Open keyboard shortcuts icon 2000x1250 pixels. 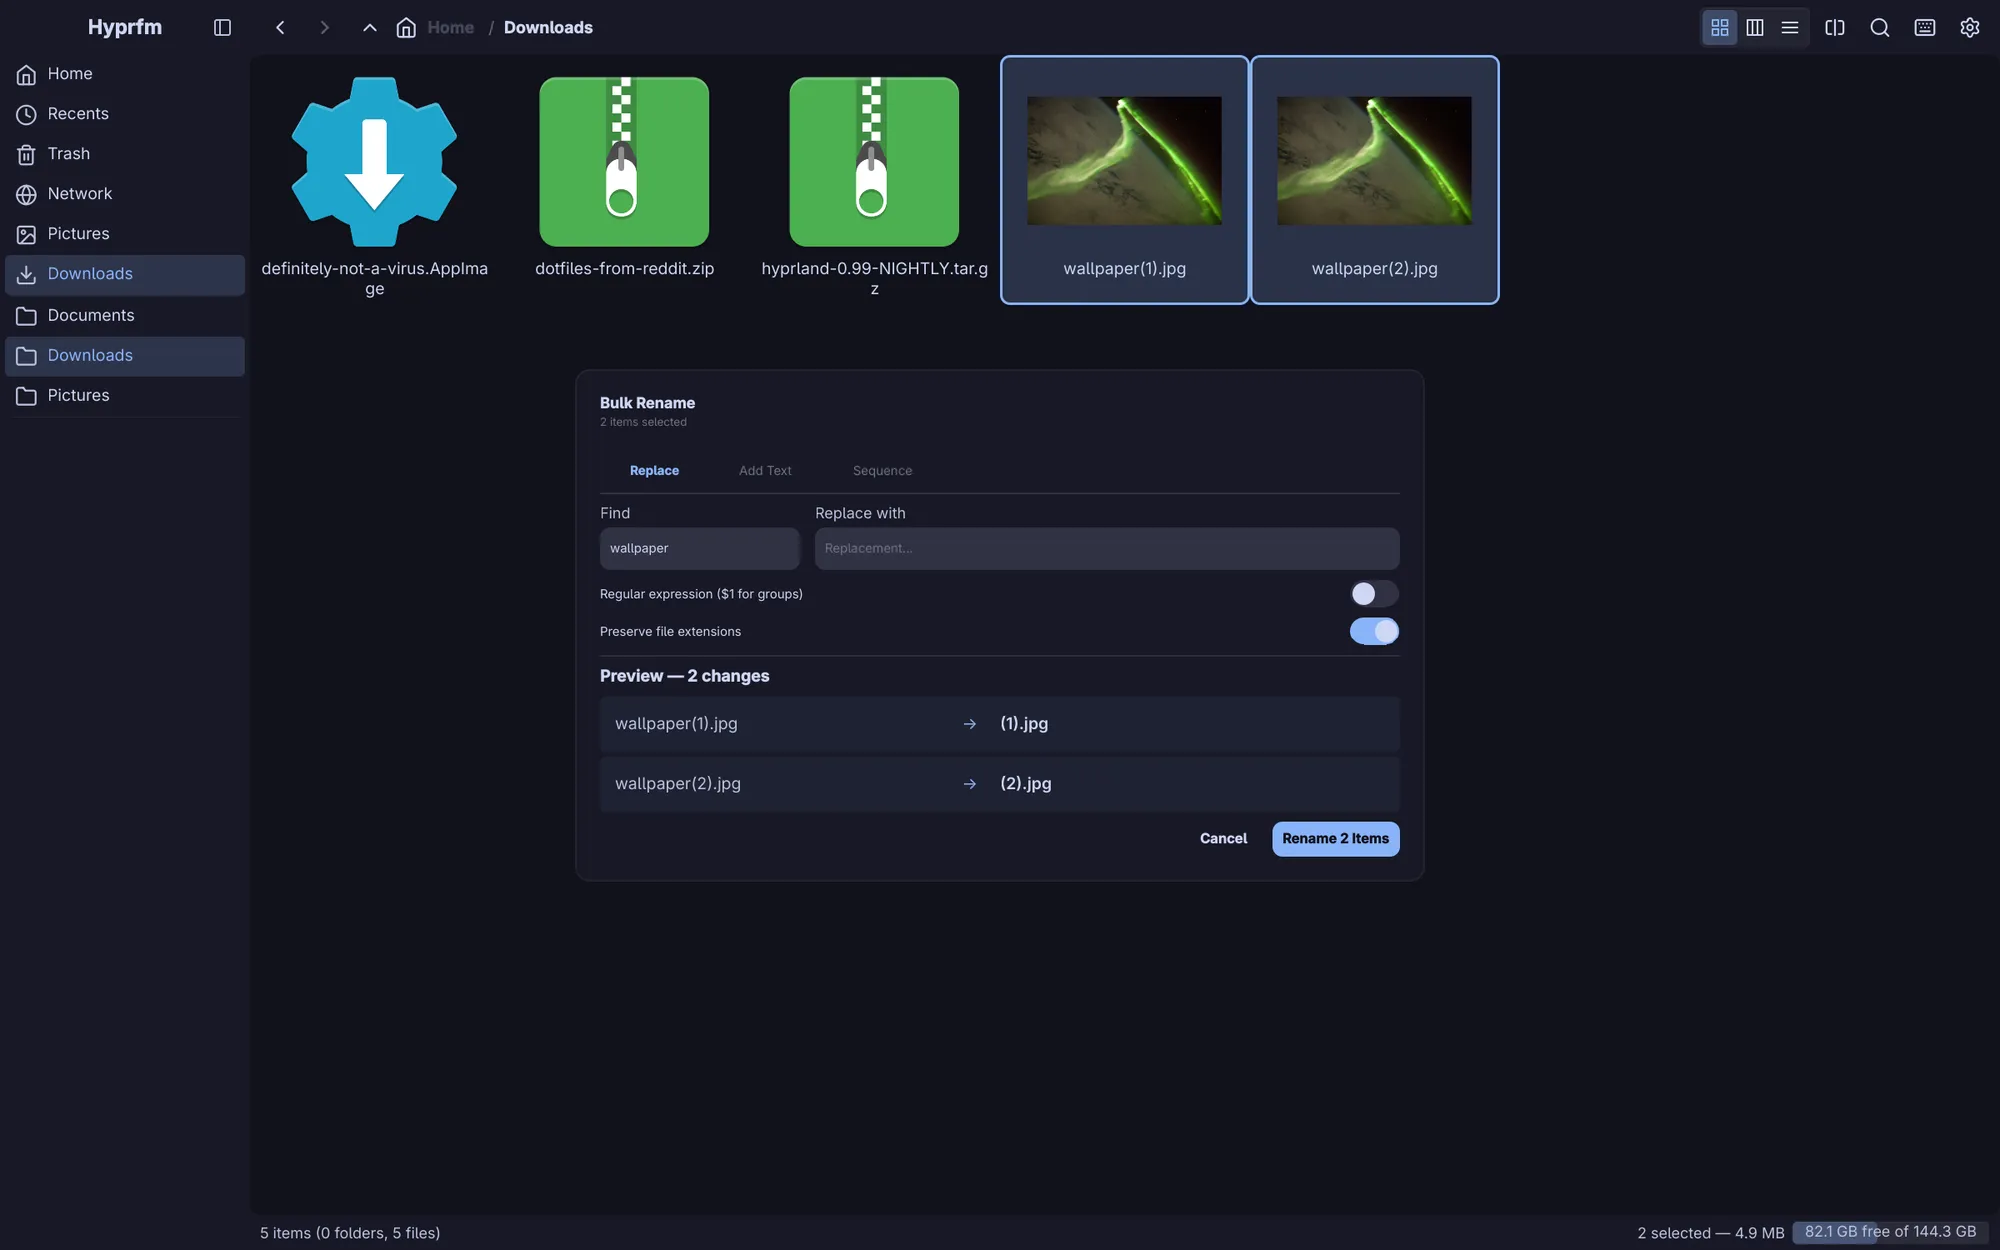coord(1924,27)
